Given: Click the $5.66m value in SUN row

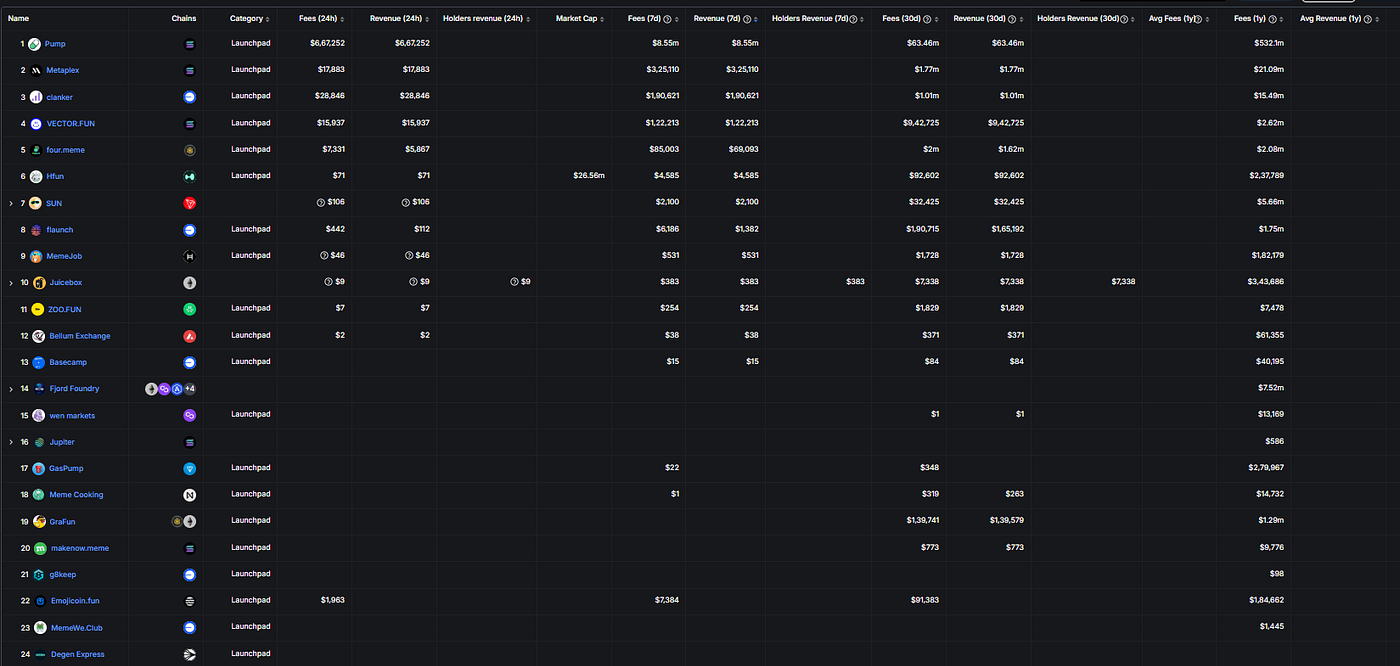Looking at the screenshot, I should tap(1271, 203).
